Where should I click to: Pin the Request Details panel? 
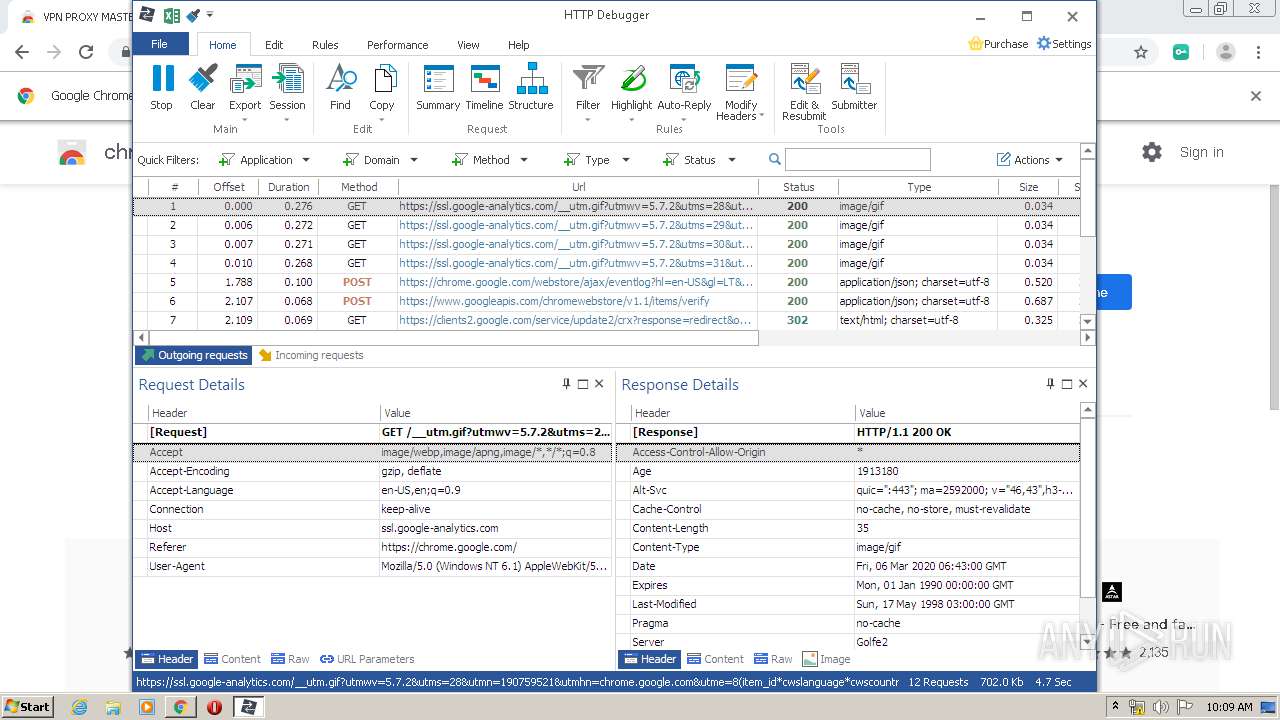click(x=566, y=384)
